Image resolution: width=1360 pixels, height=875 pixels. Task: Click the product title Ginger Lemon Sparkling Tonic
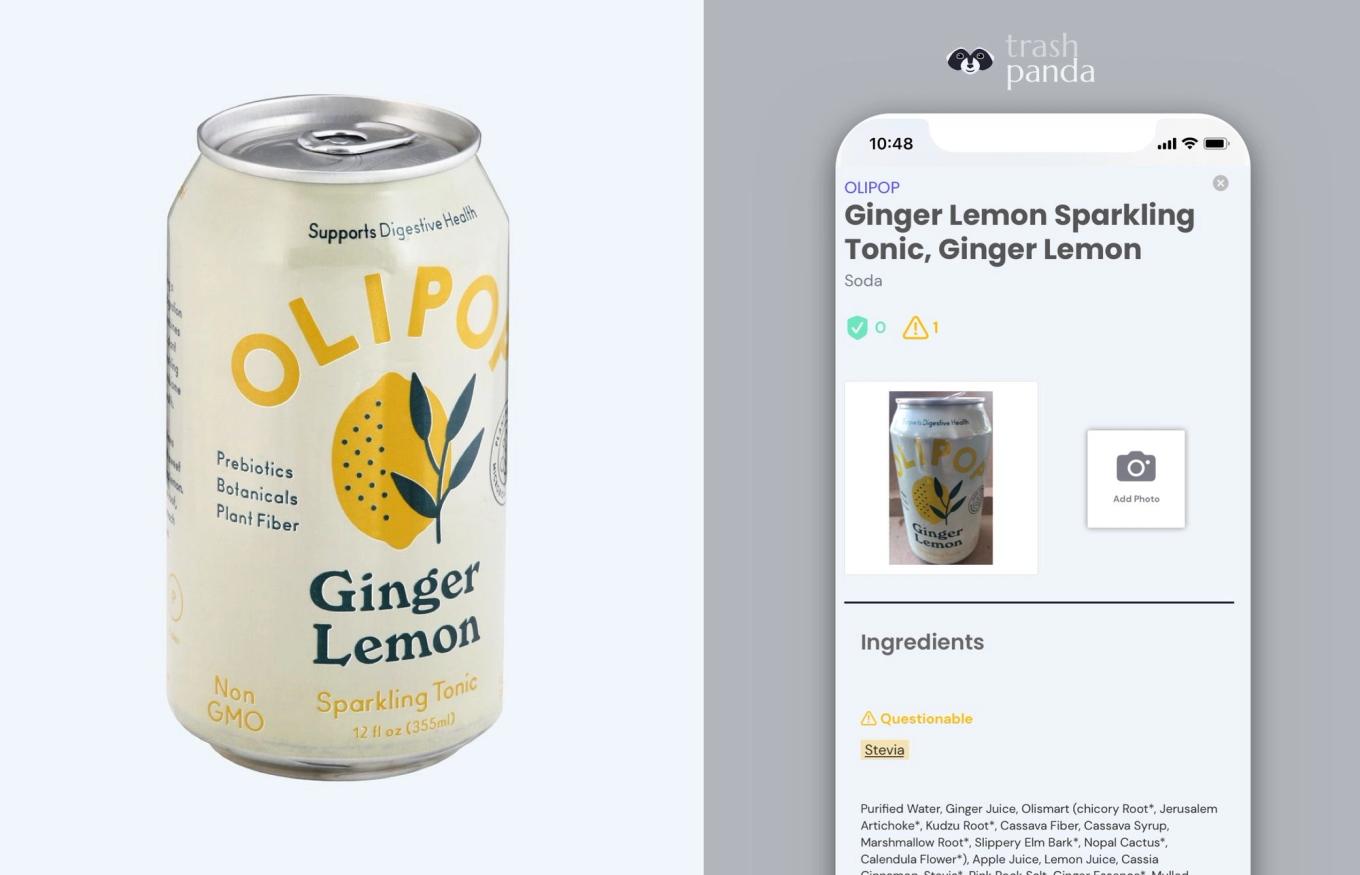coord(1019,232)
